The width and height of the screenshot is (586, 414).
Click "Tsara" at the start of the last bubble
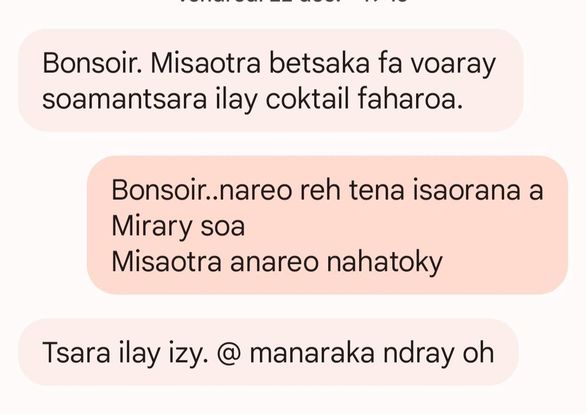(x=76, y=353)
